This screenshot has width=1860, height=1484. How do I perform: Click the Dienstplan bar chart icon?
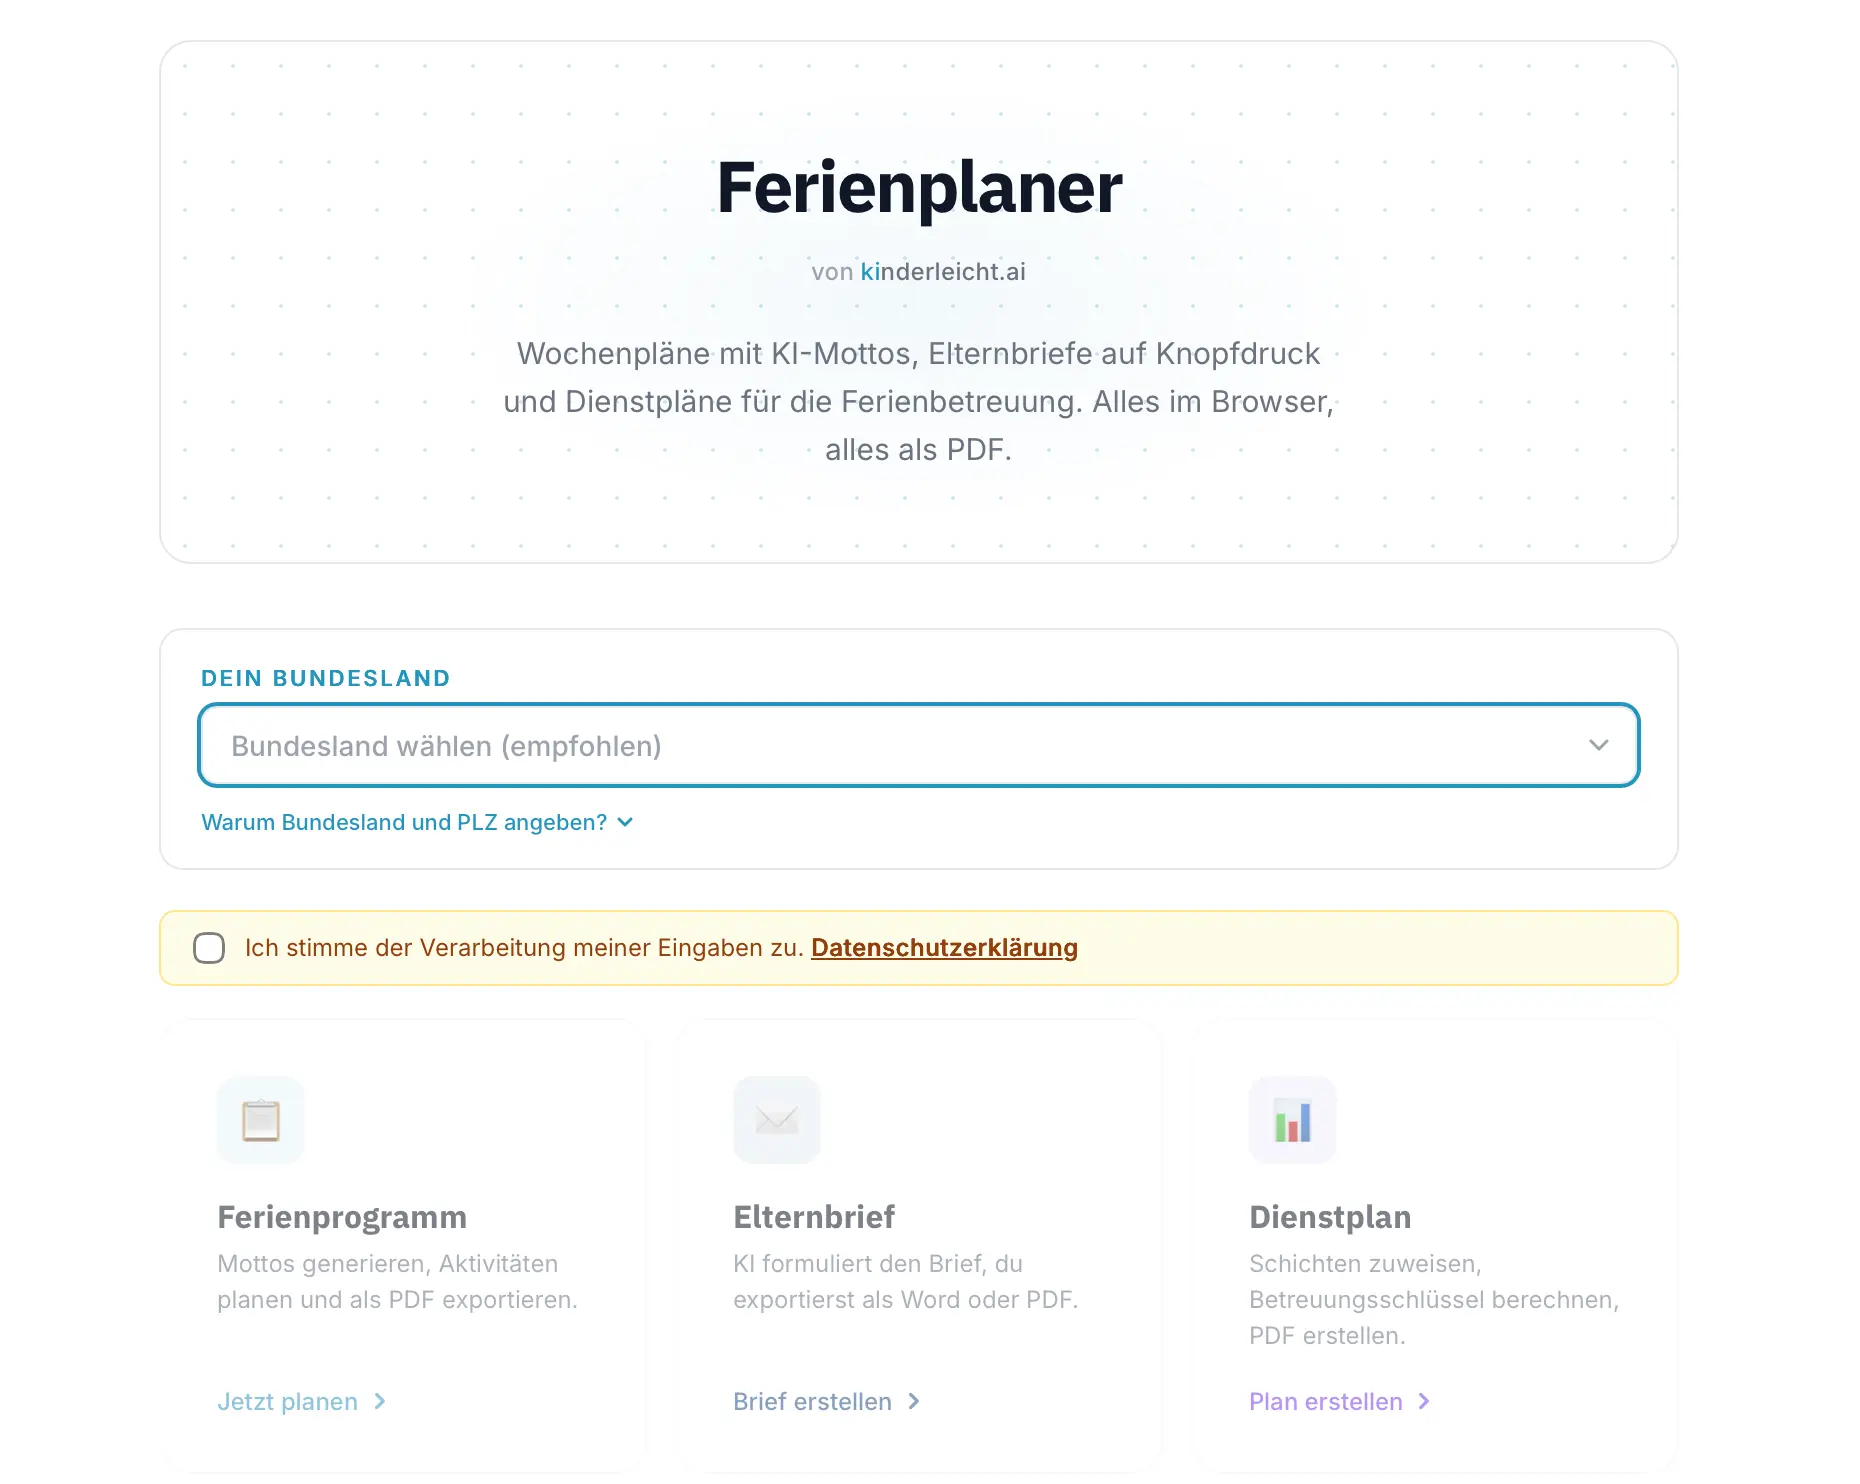[1292, 1120]
